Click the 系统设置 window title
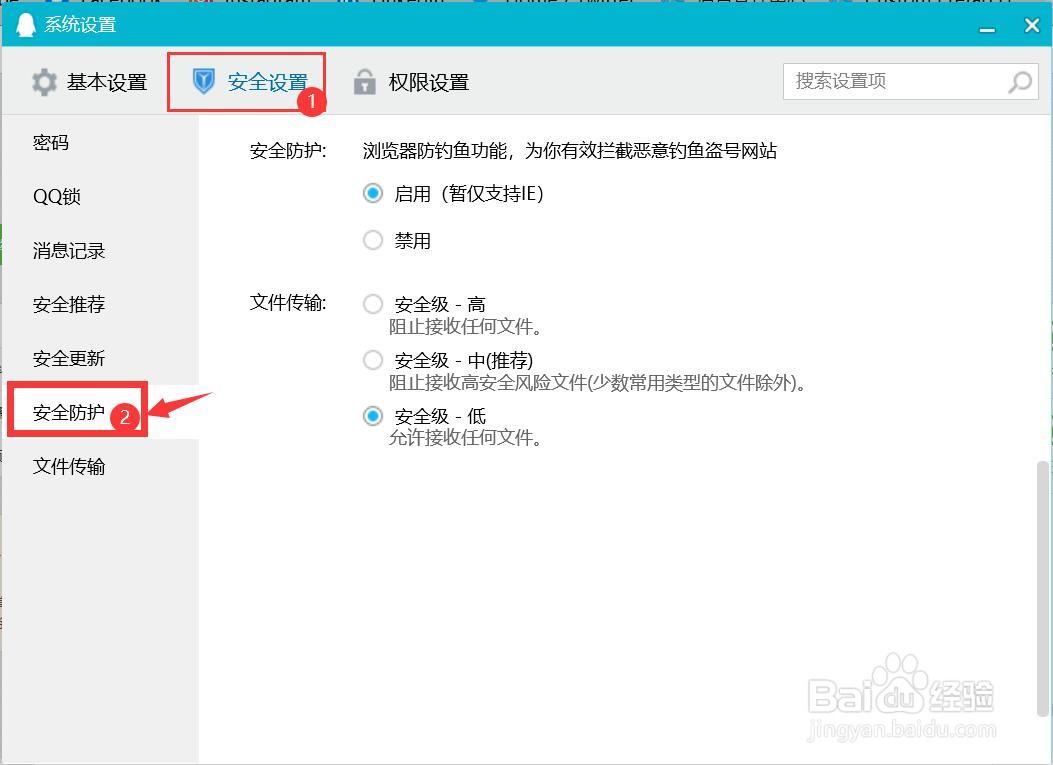Screen dimensions: 1053x765 [81, 25]
